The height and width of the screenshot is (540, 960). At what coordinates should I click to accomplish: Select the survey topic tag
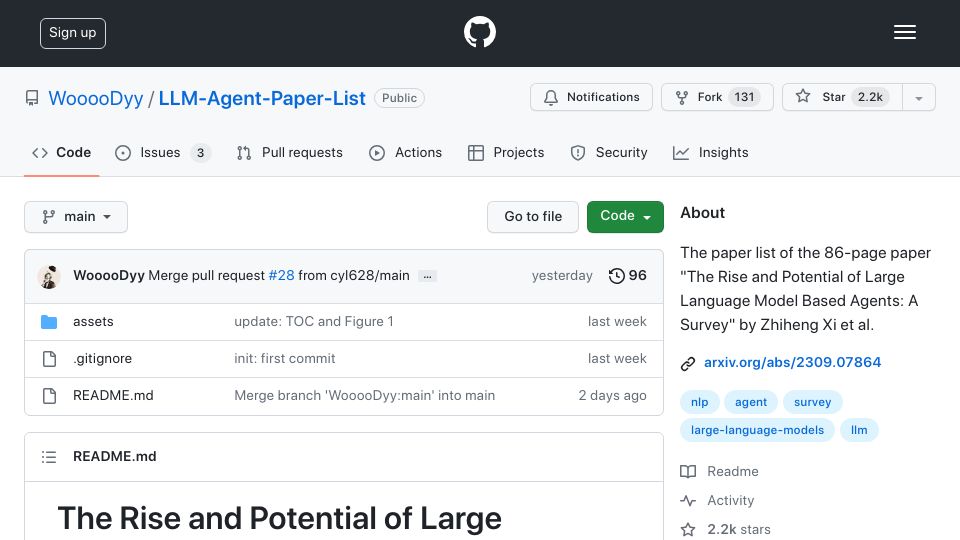[812, 402]
